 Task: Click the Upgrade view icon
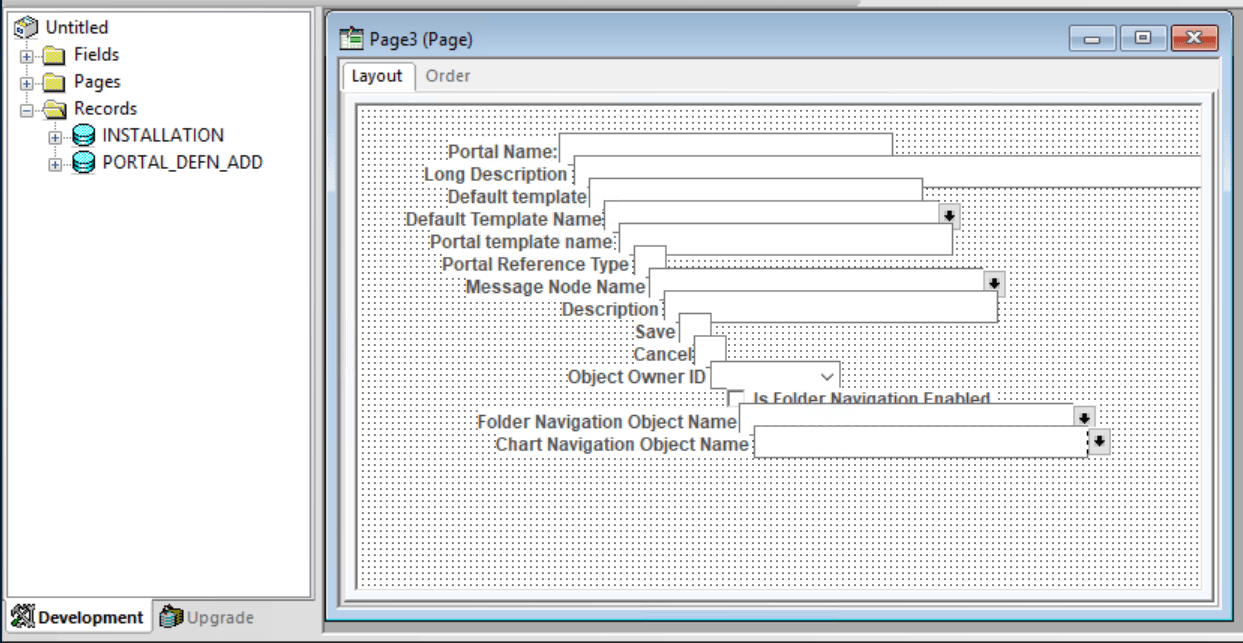pyautogui.click(x=169, y=618)
